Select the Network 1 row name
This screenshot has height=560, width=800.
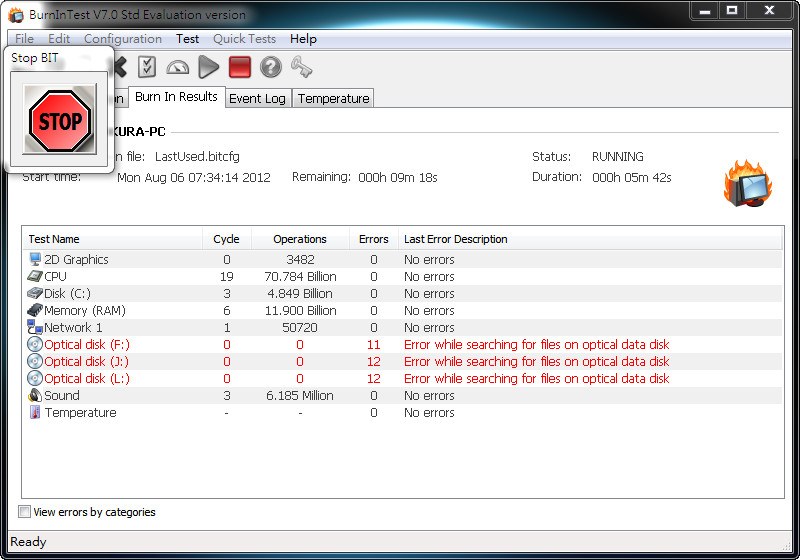point(73,327)
